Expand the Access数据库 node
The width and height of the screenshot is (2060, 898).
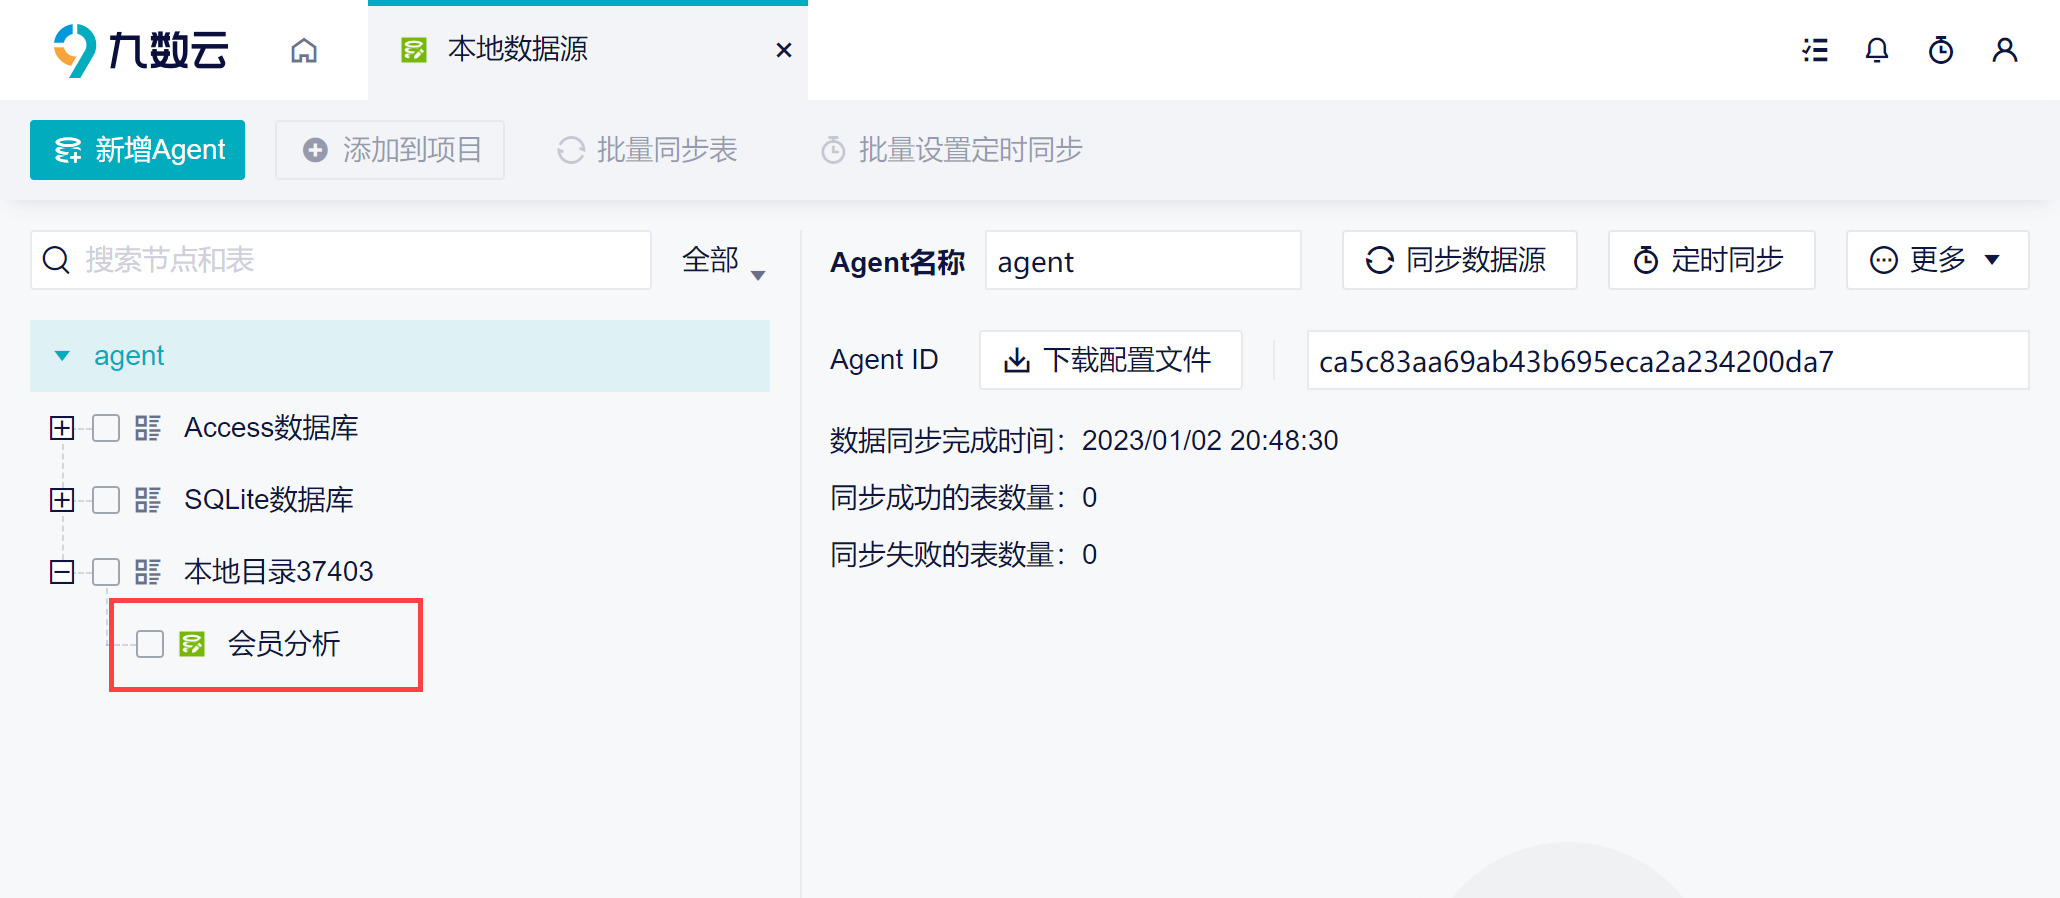62,428
